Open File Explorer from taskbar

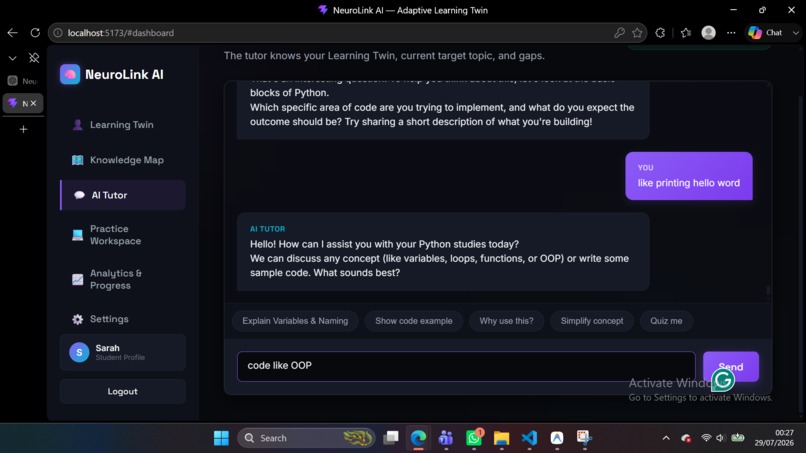pos(501,438)
